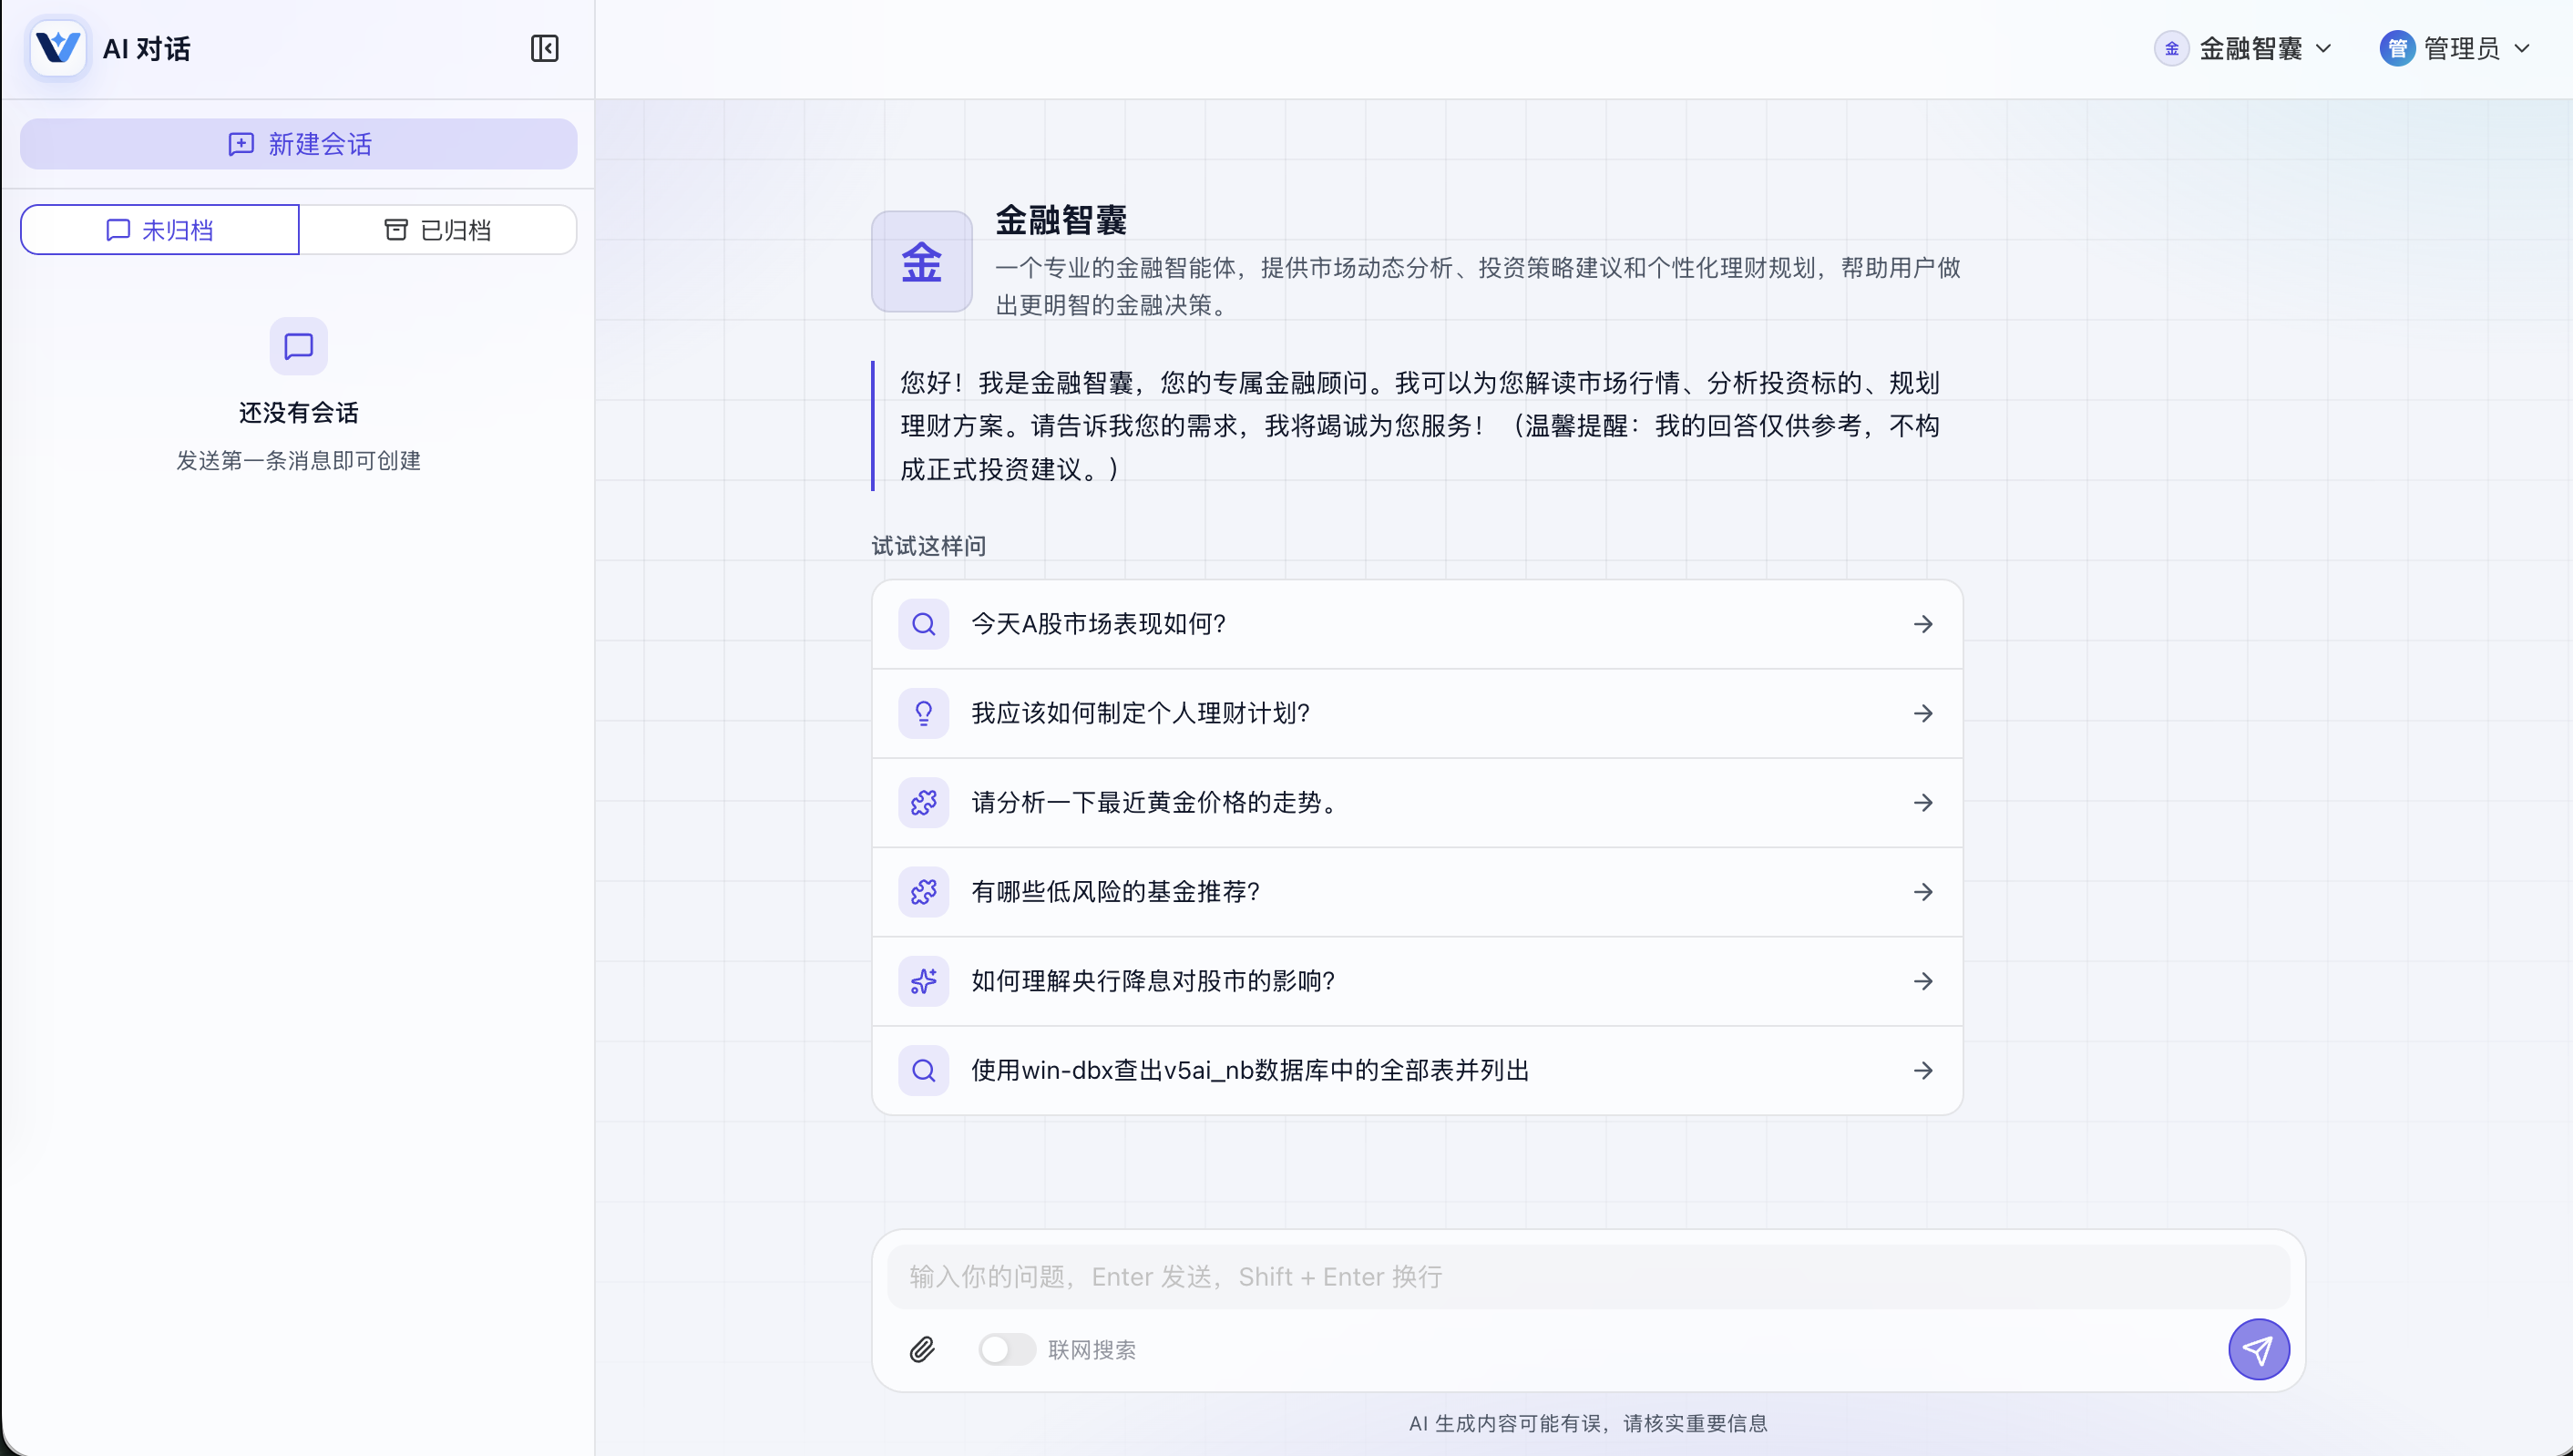Click the 试试这样问 label
Viewport: 2573px width, 1456px height.
(x=928, y=546)
